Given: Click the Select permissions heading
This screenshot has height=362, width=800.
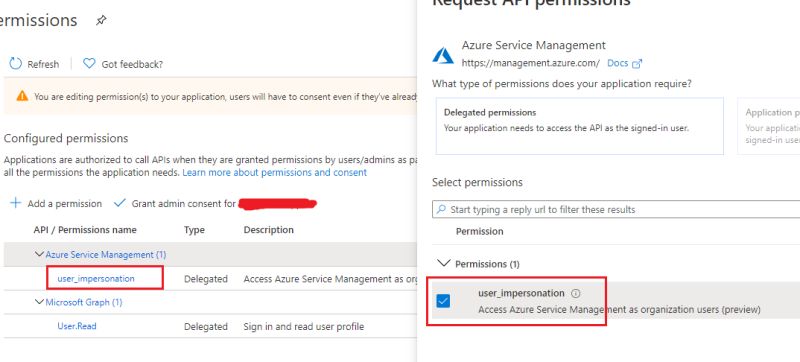Looking at the screenshot, I should 477,182.
